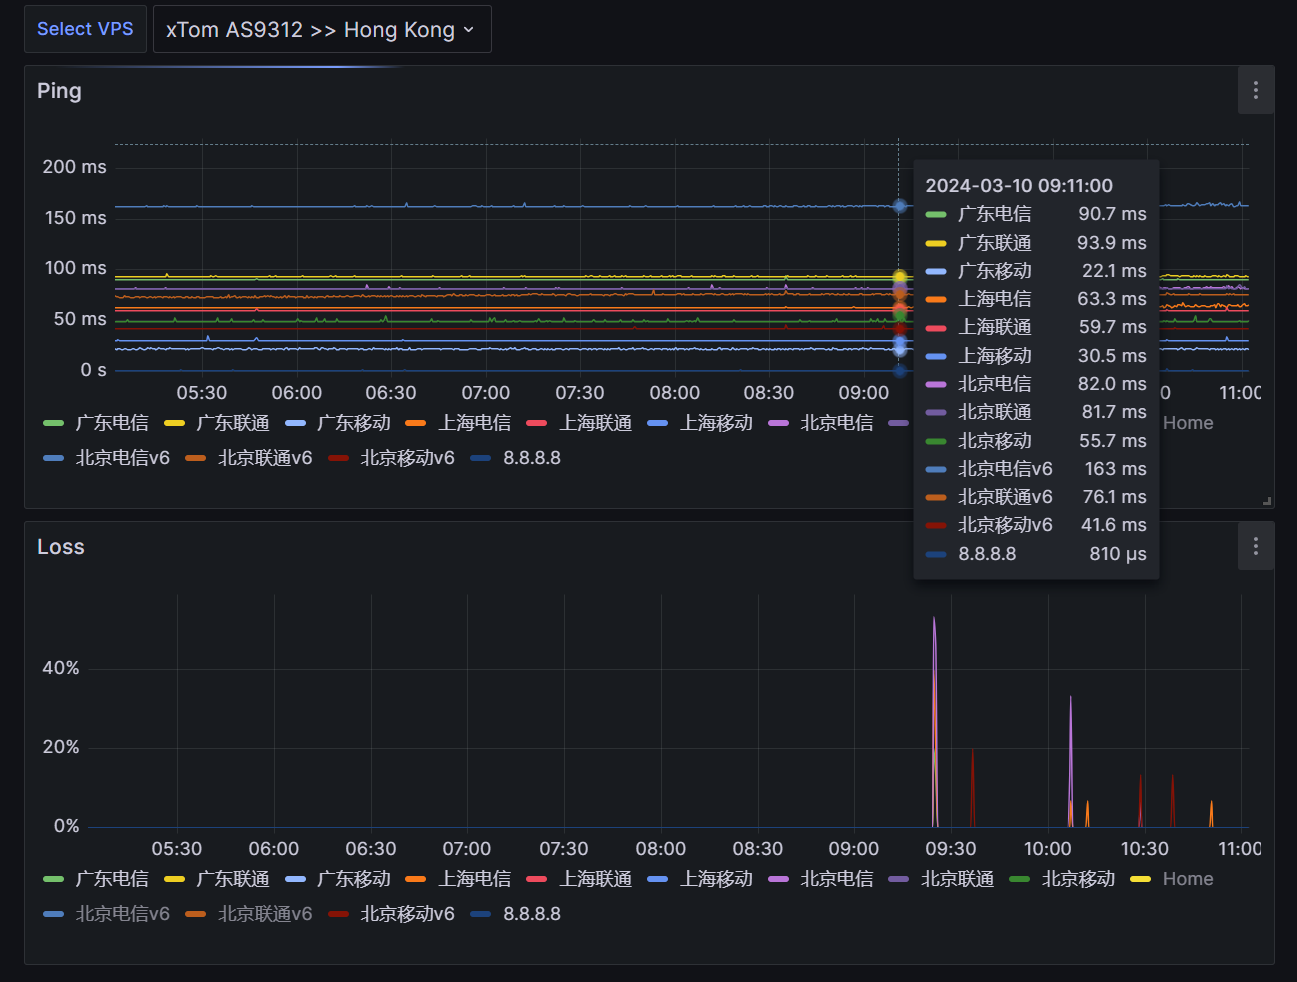1297x982 pixels.
Task: Toggle 北京电信 series in Ping legend
Action: tap(837, 423)
